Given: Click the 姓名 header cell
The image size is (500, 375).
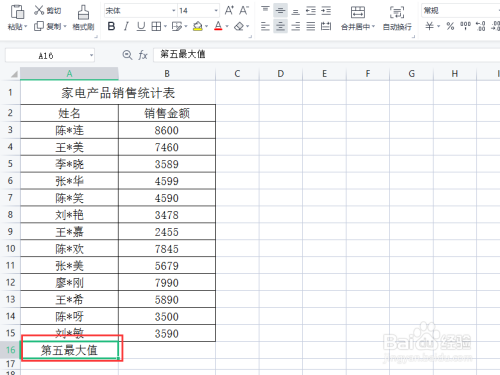Looking at the screenshot, I should coord(69,113).
